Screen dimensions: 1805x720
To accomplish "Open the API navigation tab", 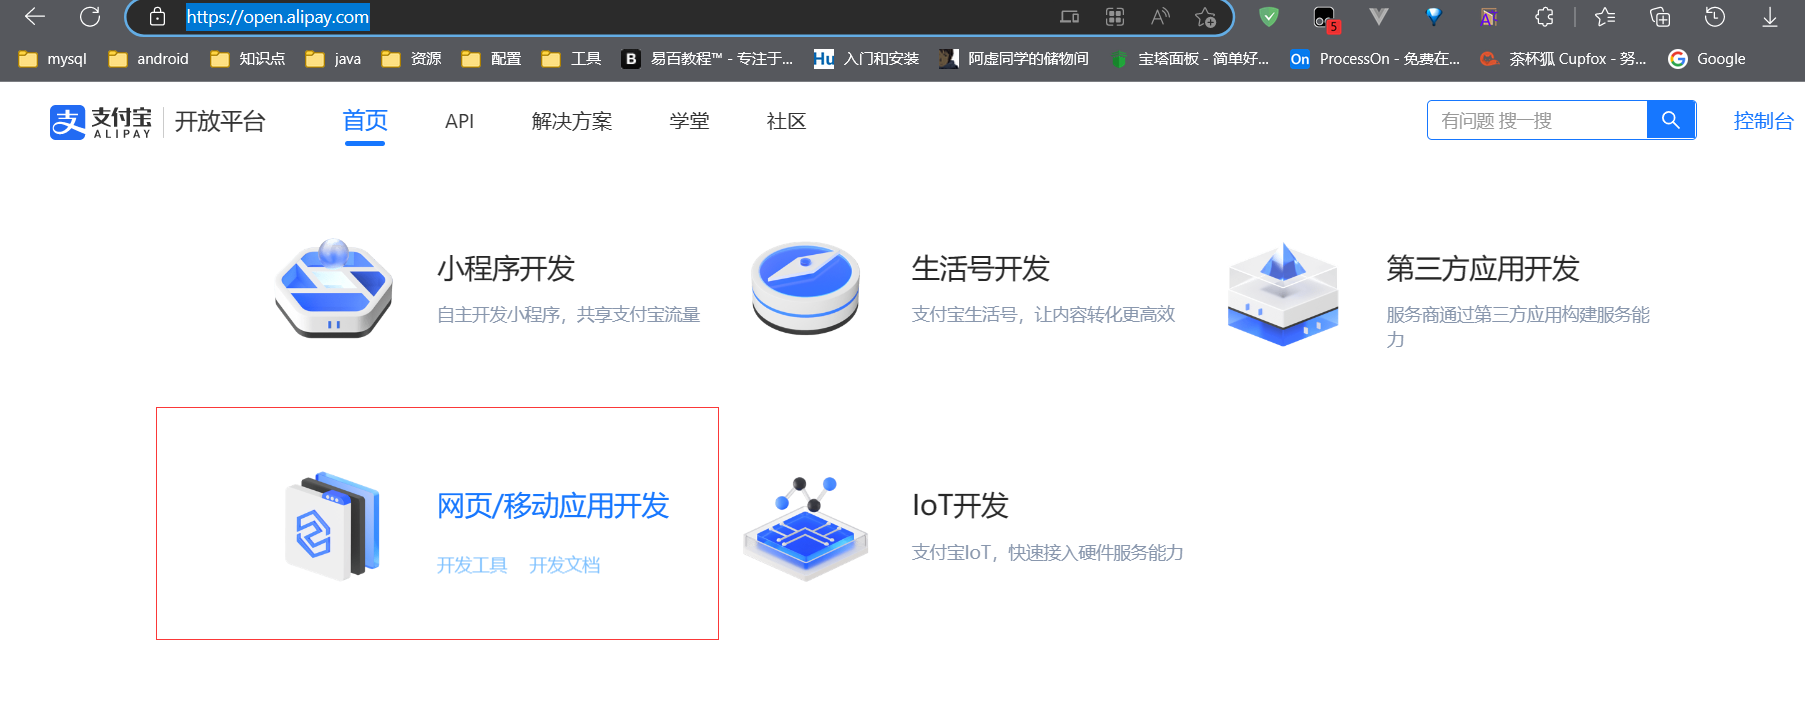I will coord(460,121).
